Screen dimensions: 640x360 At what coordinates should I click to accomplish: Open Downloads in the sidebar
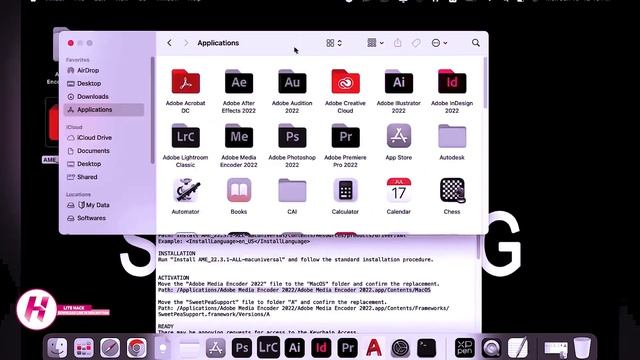104,96
